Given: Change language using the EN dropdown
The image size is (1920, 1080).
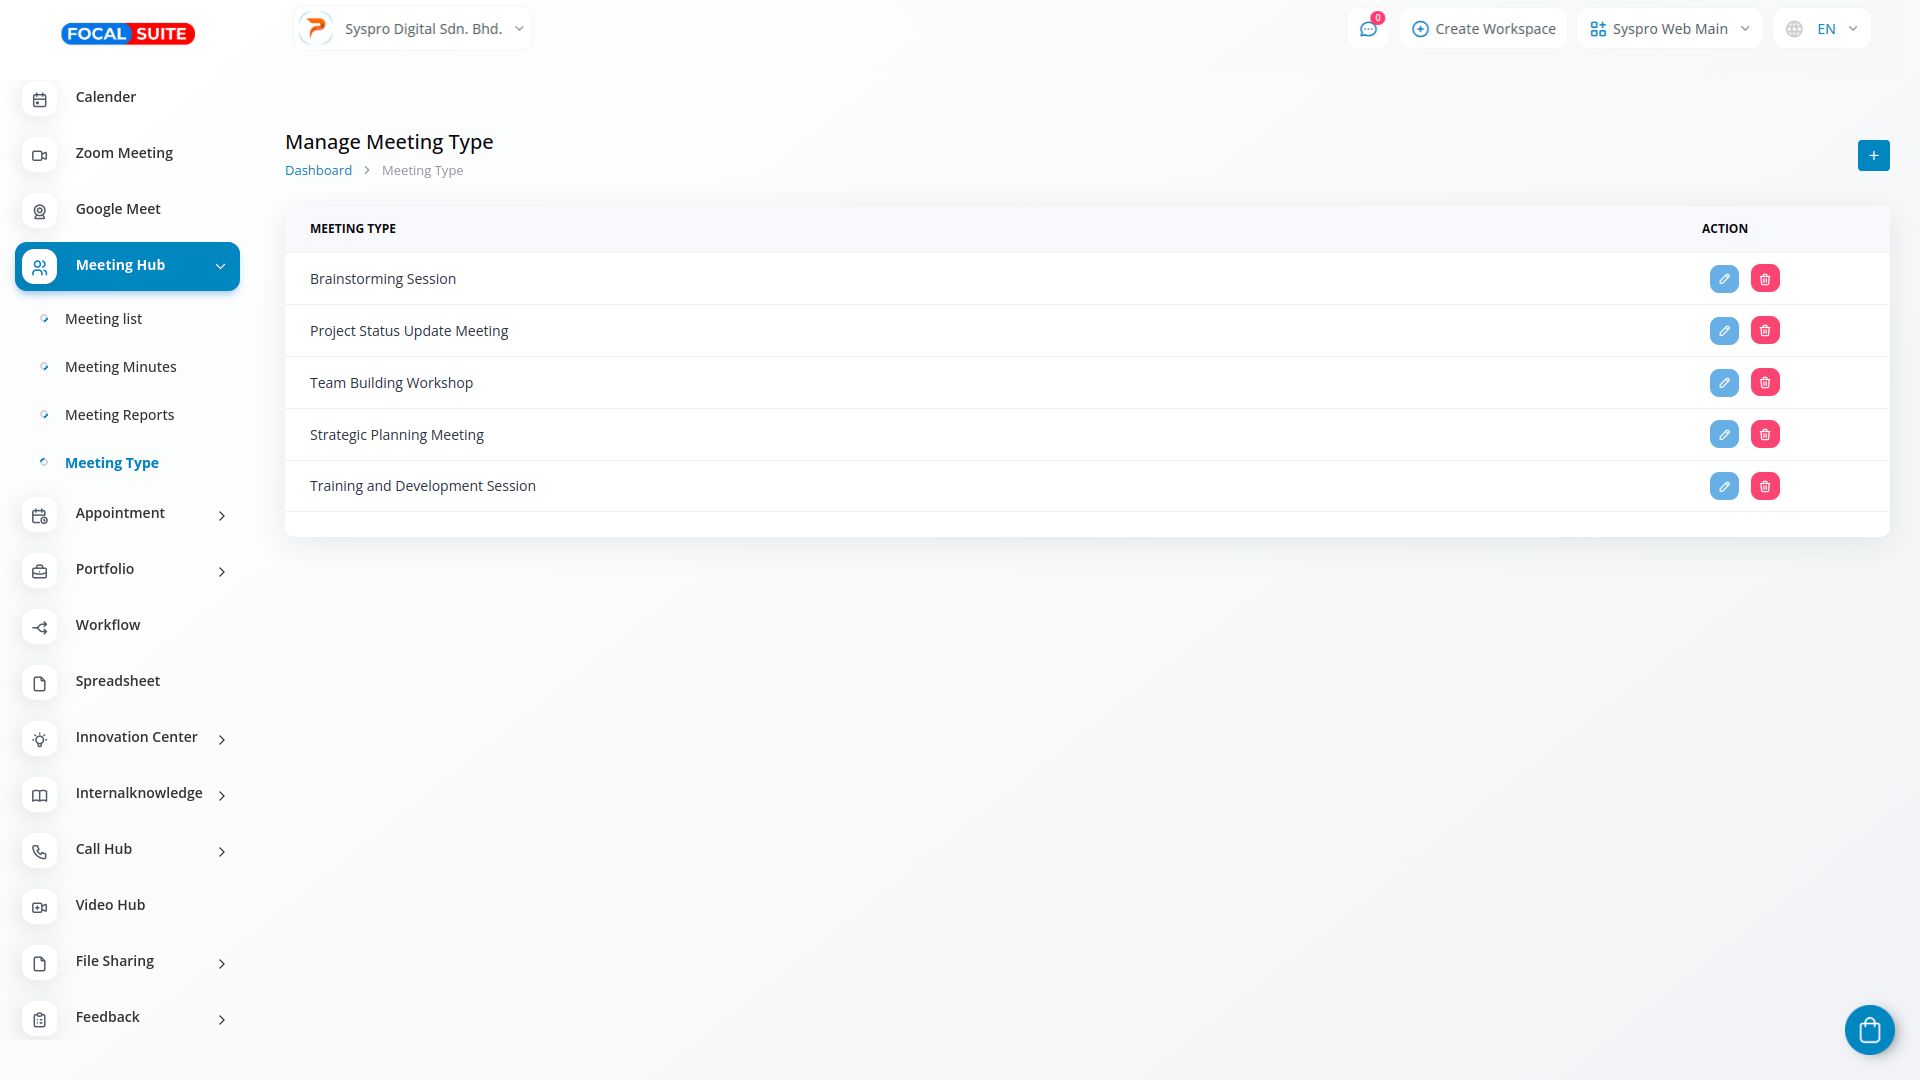Looking at the screenshot, I should coord(1822,29).
